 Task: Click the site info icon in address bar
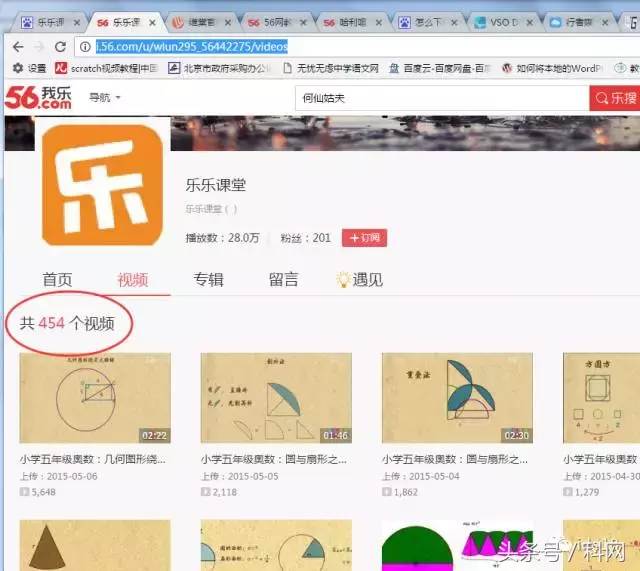[x=85, y=47]
